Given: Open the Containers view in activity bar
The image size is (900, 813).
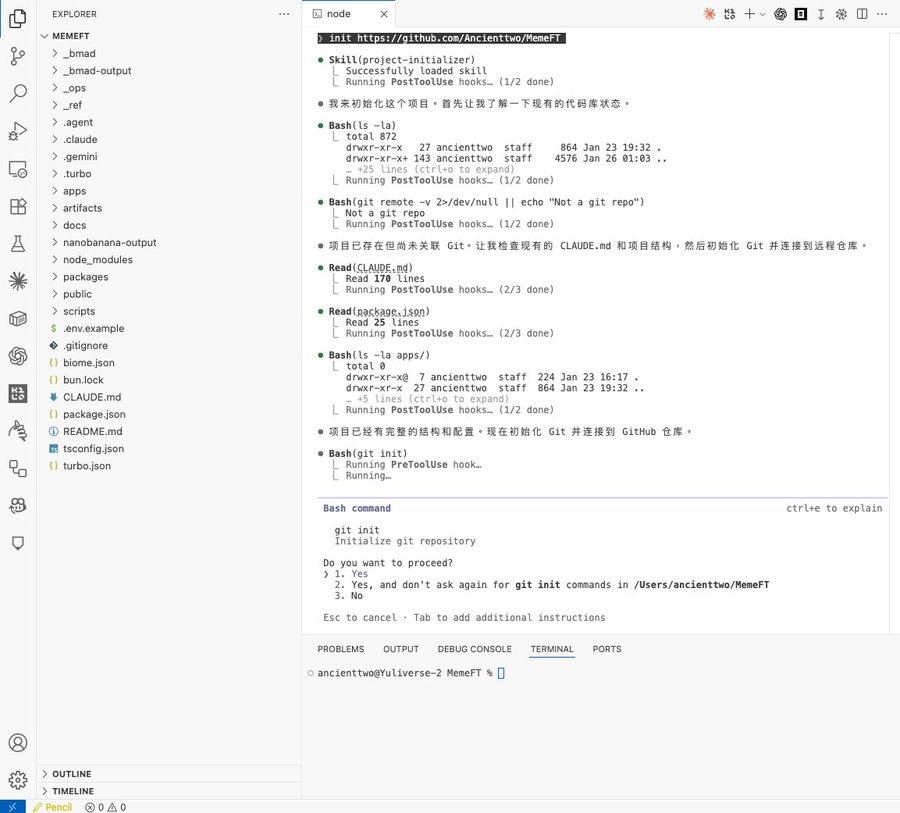Looking at the screenshot, I should click(18, 318).
